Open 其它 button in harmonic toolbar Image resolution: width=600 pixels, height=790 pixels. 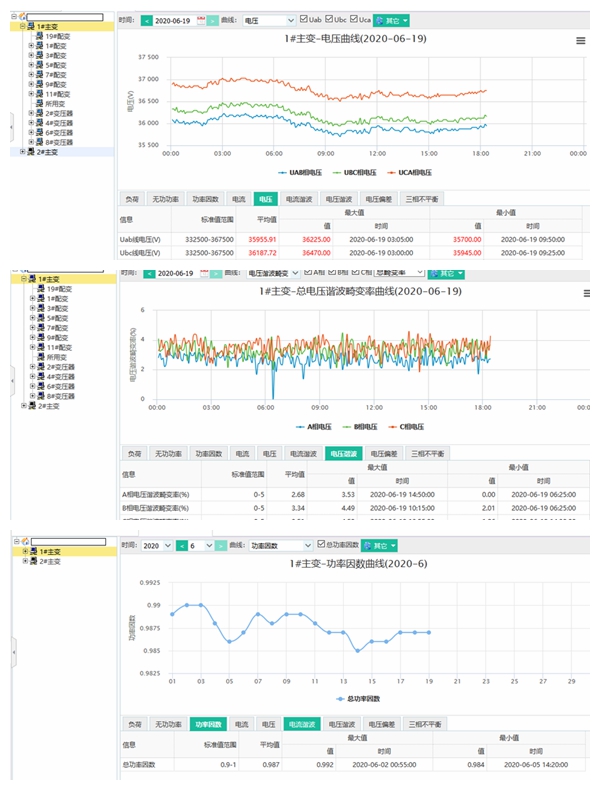446,274
